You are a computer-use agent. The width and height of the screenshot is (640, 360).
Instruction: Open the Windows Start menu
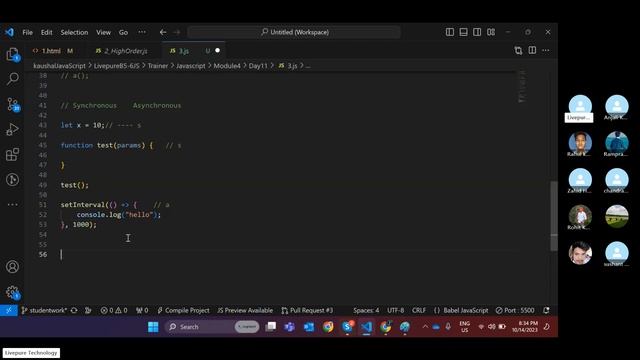153,327
